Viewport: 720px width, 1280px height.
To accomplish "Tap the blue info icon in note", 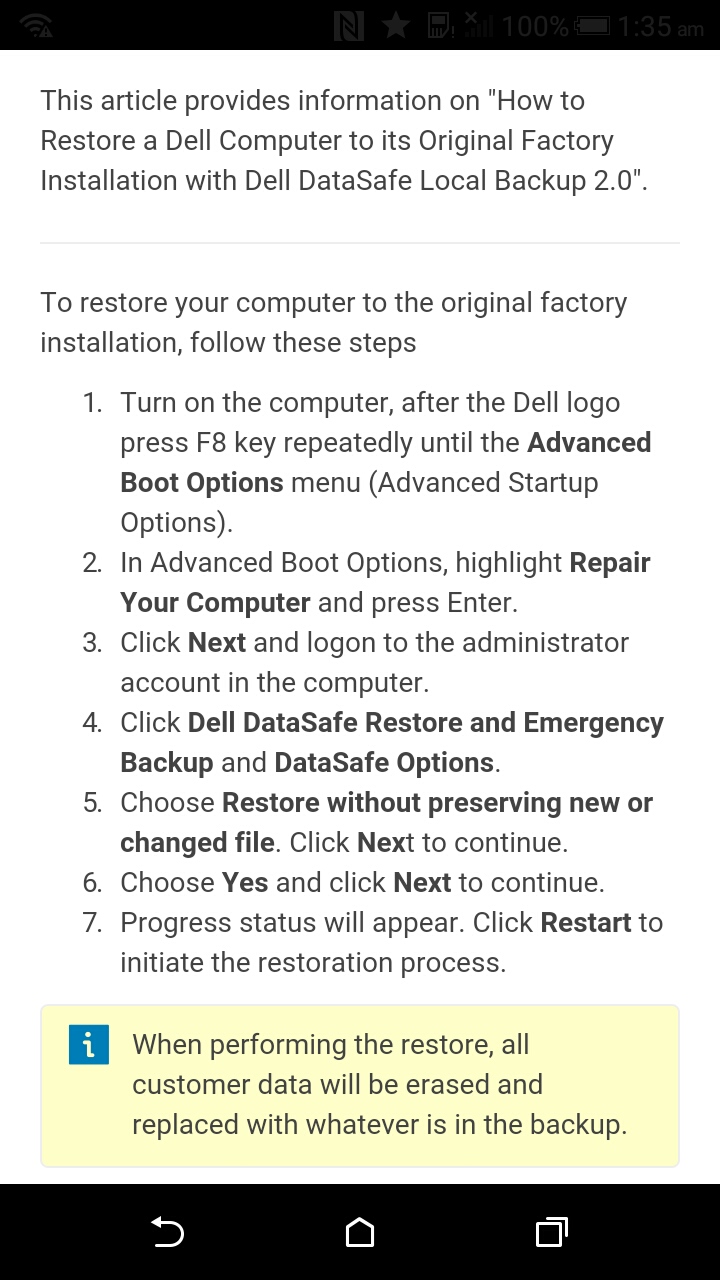I will [88, 1045].
